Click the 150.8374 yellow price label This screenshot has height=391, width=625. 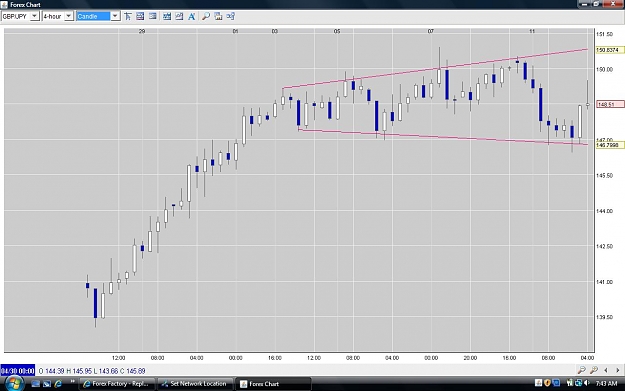[x=609, y=50]
